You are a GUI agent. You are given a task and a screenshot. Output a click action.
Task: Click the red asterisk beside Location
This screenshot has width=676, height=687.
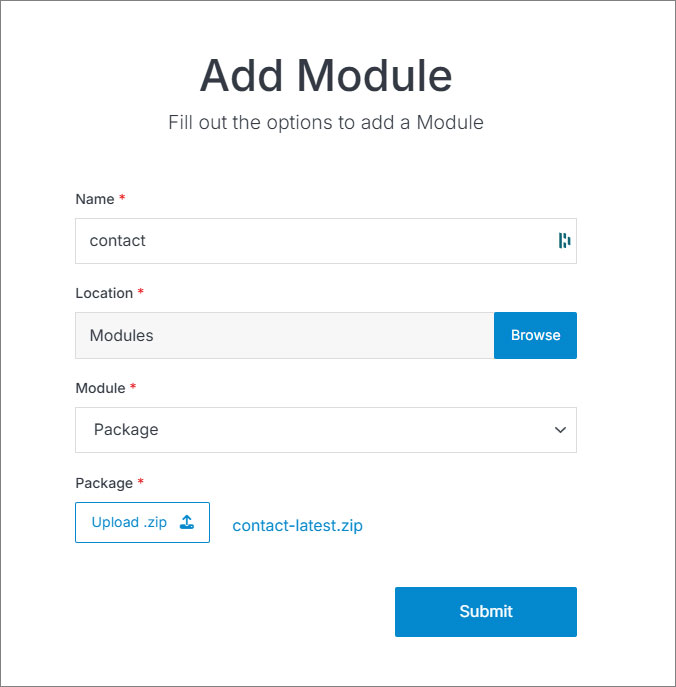pyautogui.click(x=141, y=293)
